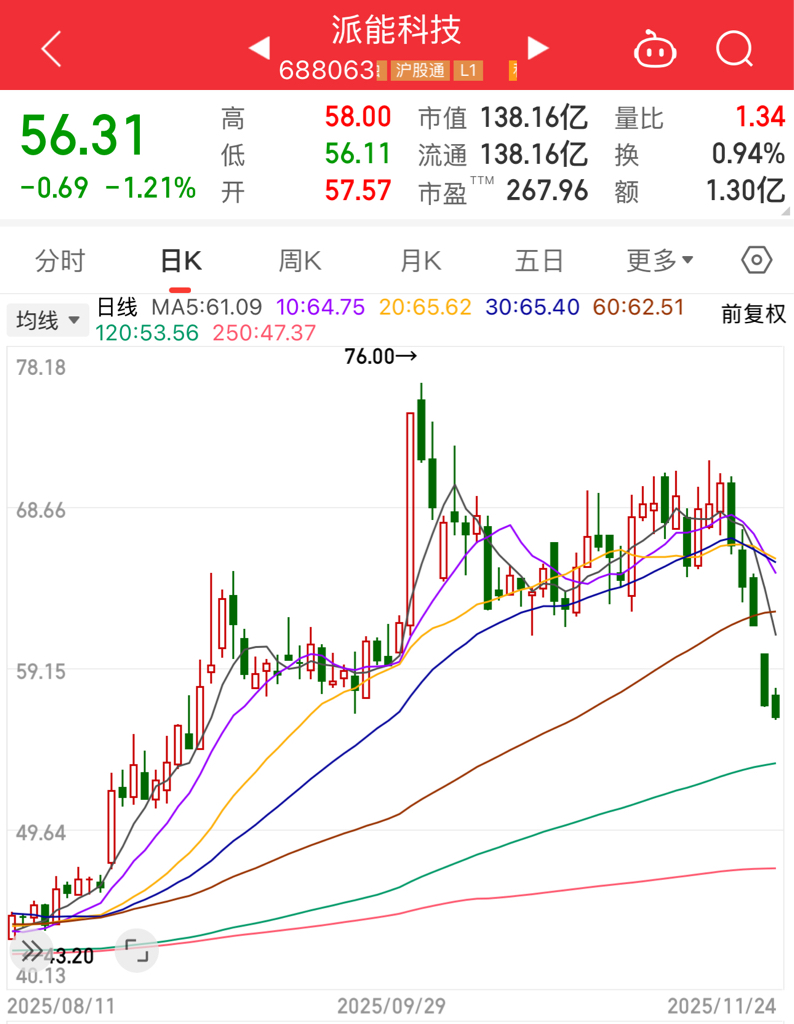The height and width of the screenshot is (1024, 794).
Task: Tap the 市盈 267.96 value
Action: coord(547,191)
